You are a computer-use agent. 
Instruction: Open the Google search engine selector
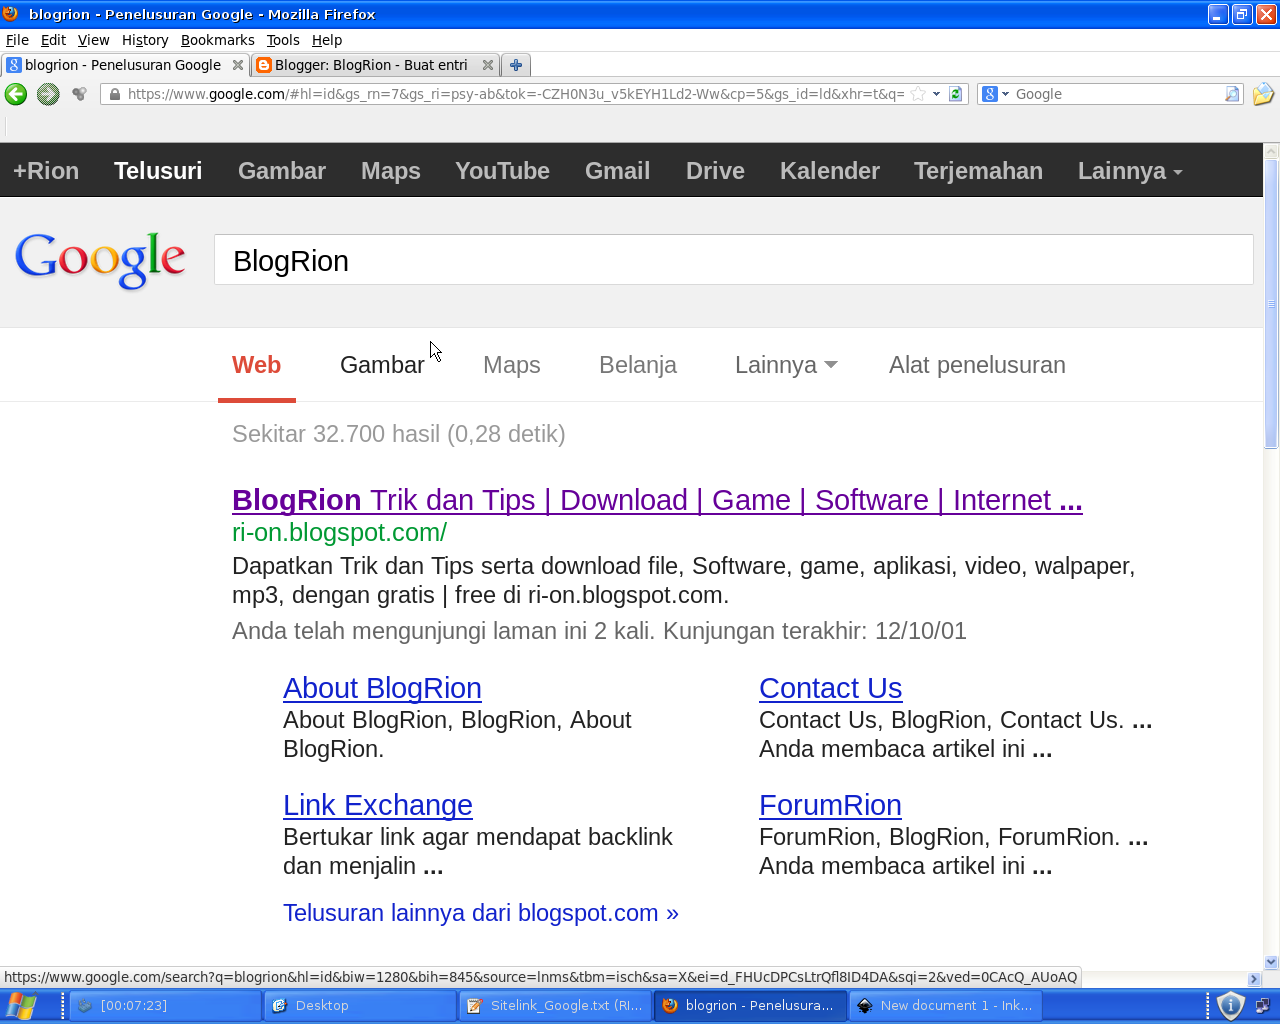click(x=996, y=94)
